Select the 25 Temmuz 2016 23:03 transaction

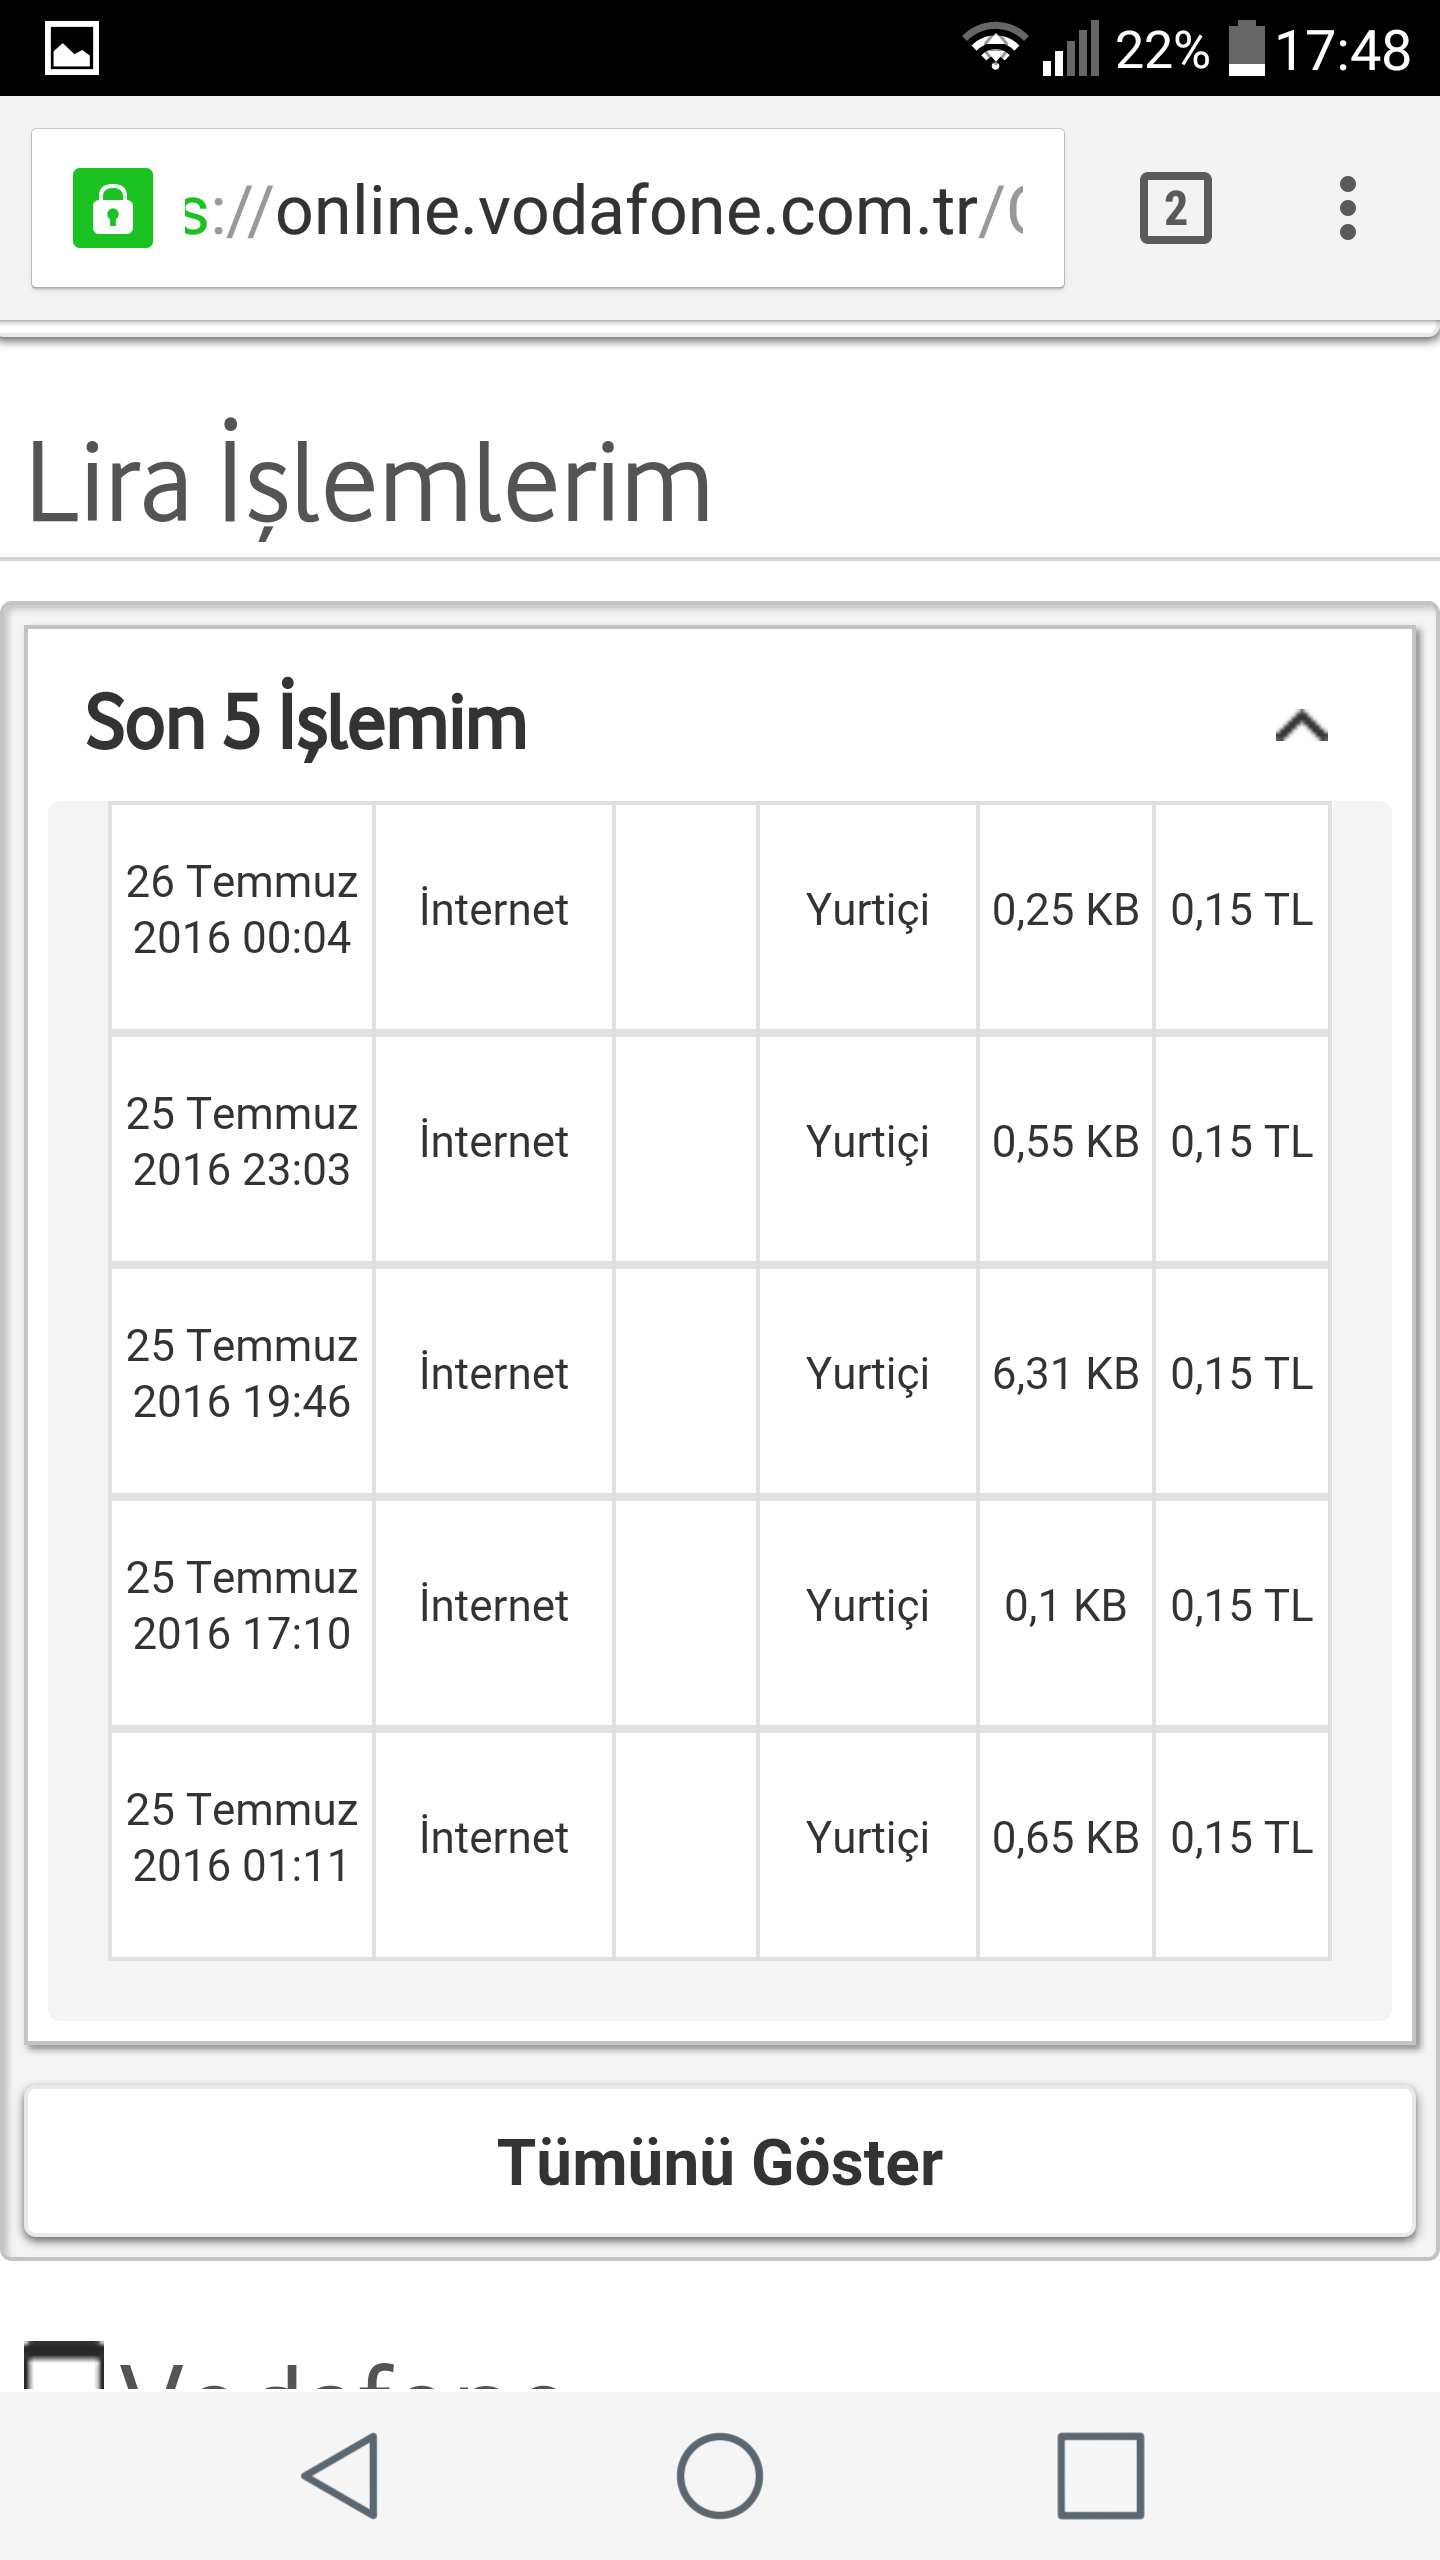click(x=241, y=1142)
